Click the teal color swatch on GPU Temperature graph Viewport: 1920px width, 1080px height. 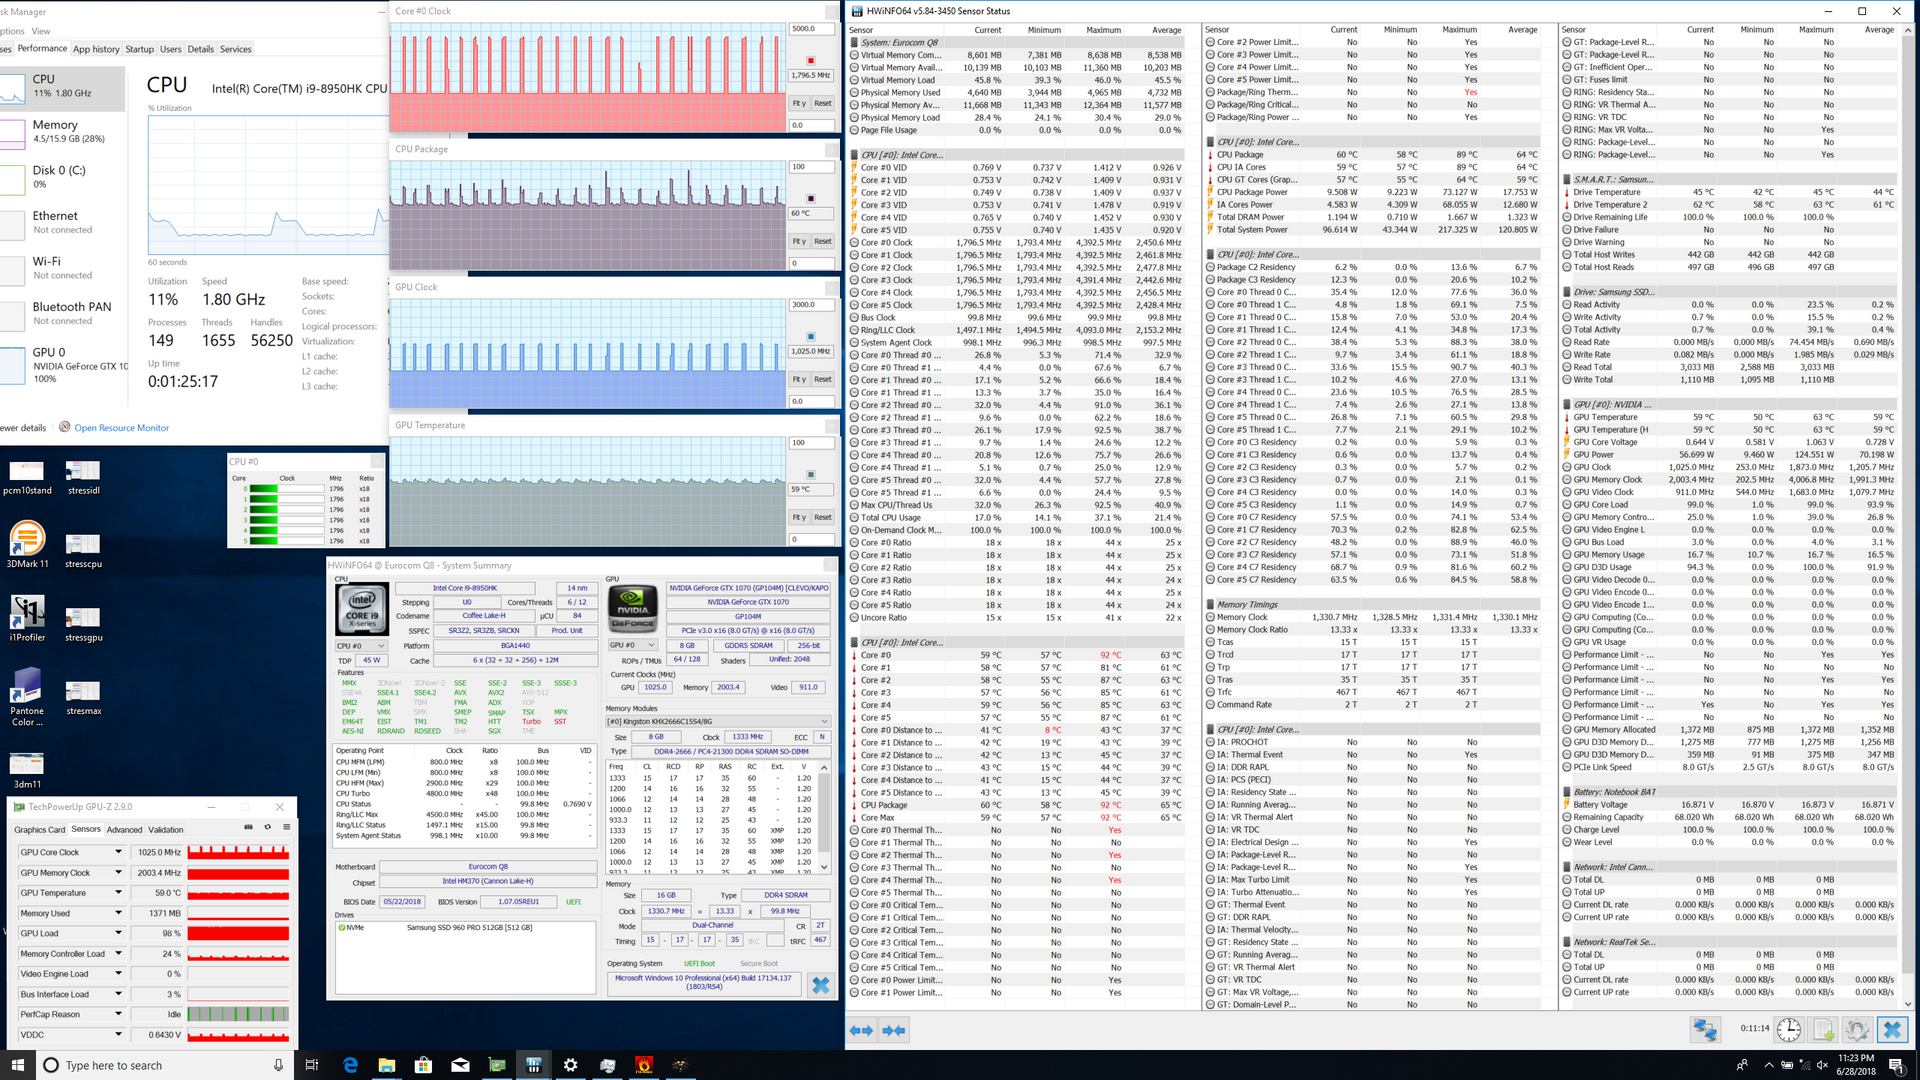tap(811, 474)
